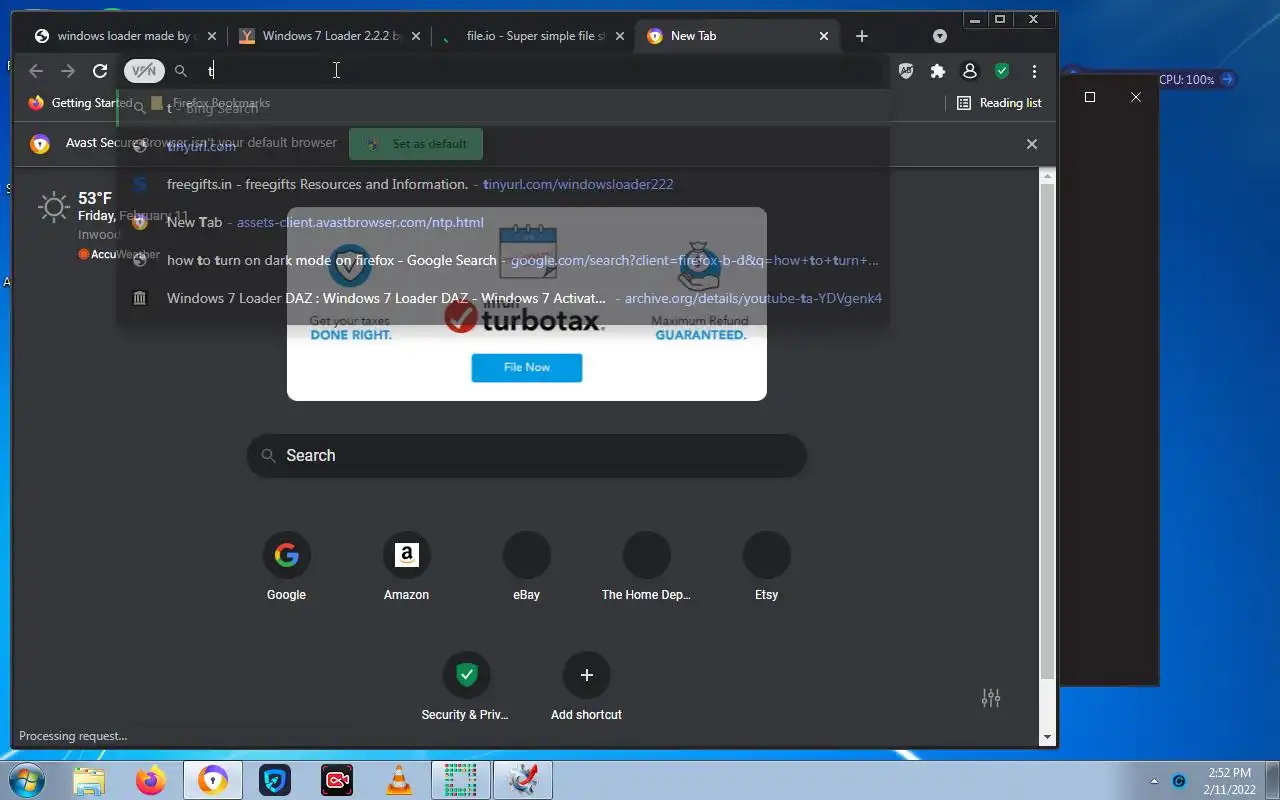Open the Windows Start menu
1280x800 pixels.
click(26, 780)
